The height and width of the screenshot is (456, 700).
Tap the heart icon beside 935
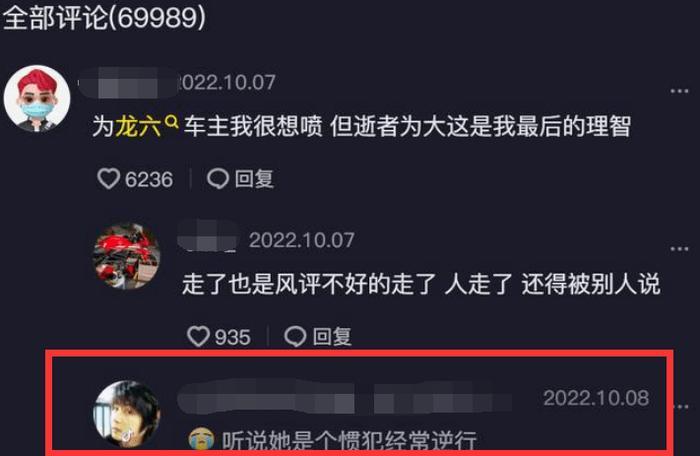pos(198,336)
